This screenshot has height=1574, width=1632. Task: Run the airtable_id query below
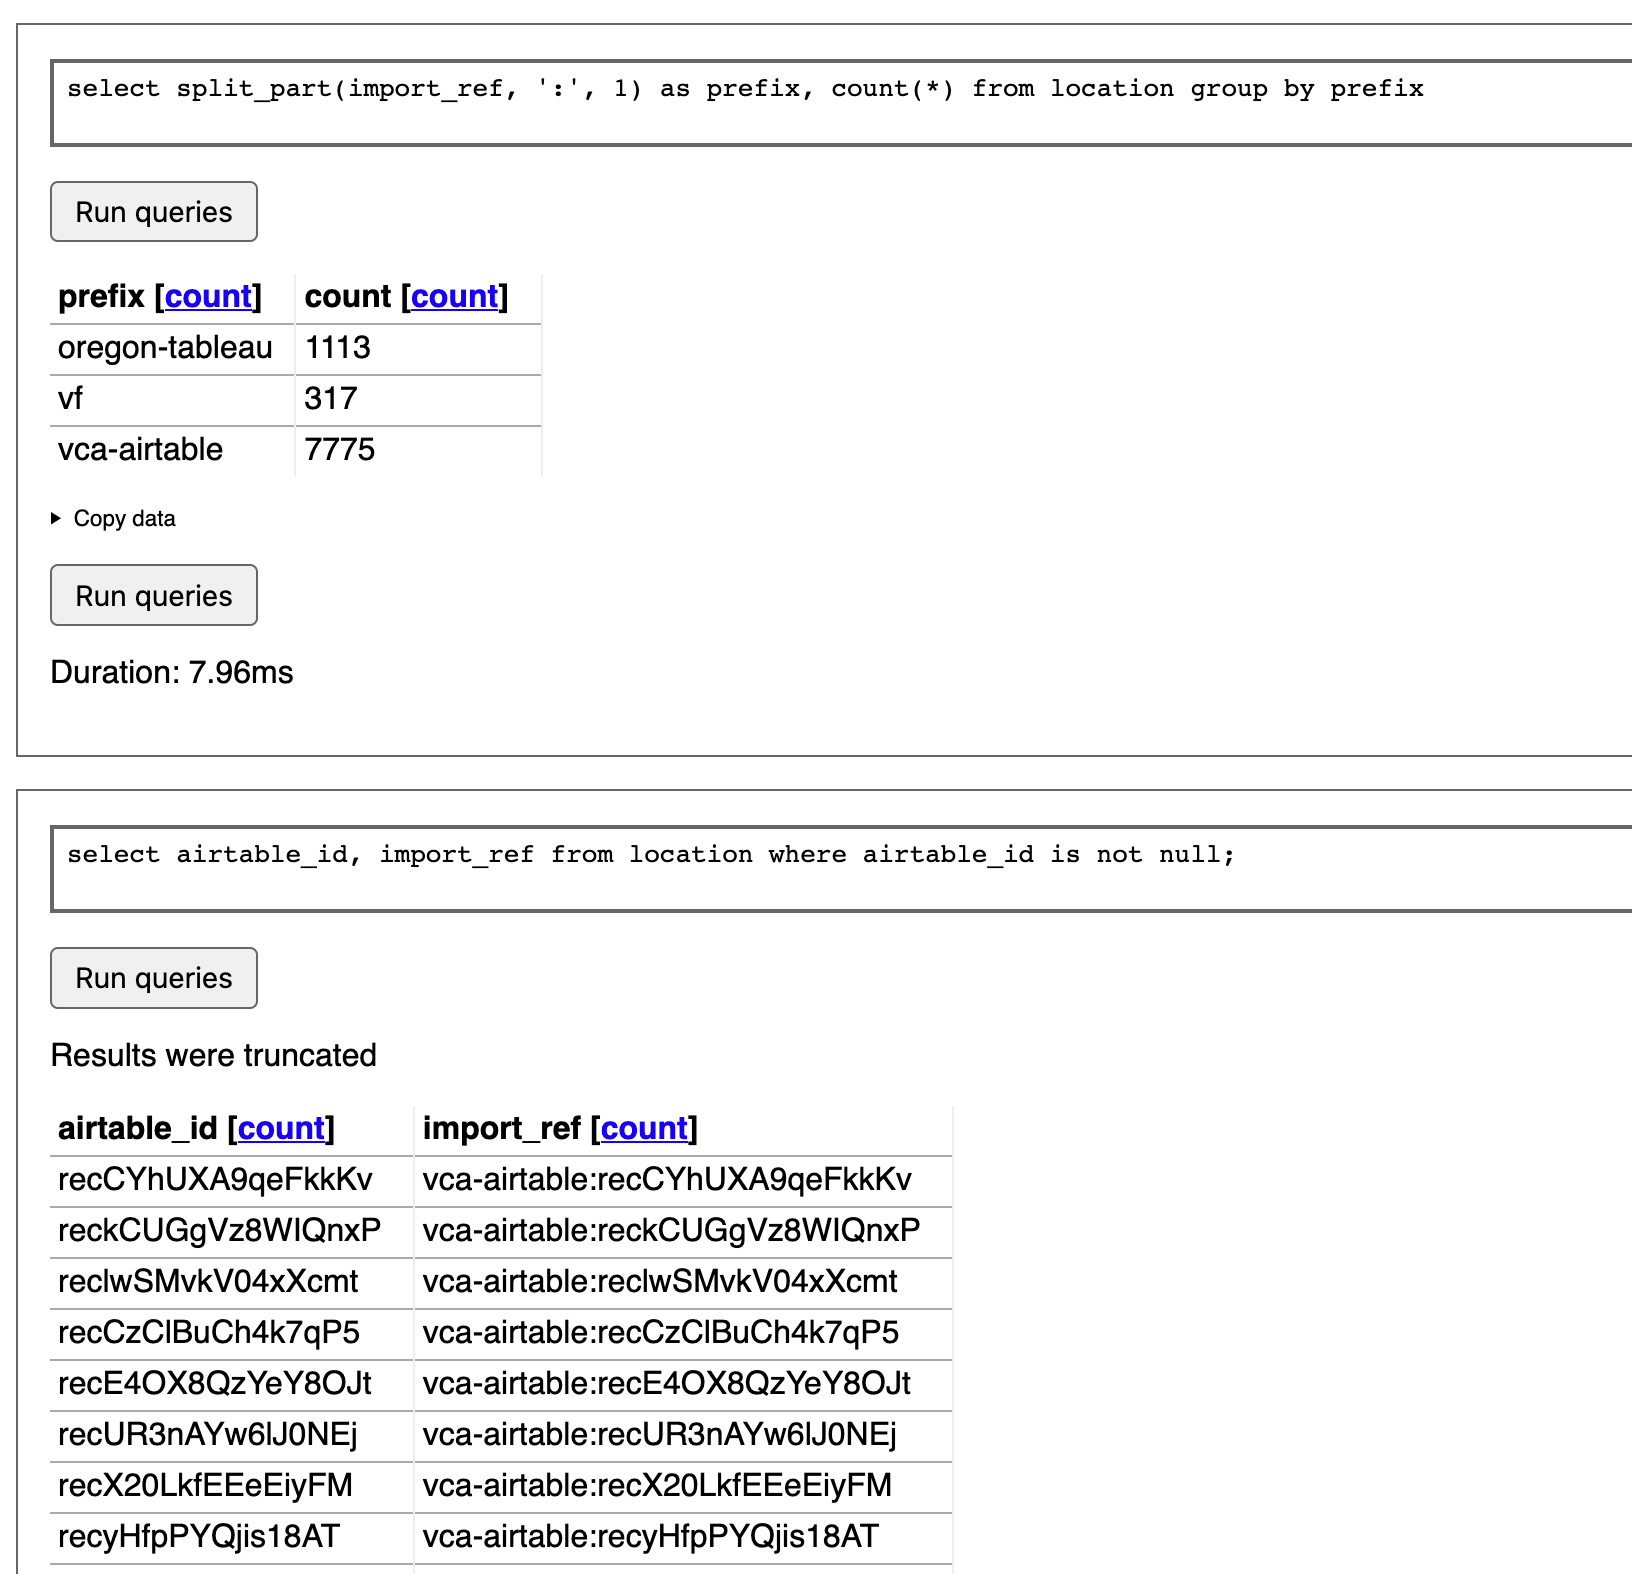[x=153, y=977]
